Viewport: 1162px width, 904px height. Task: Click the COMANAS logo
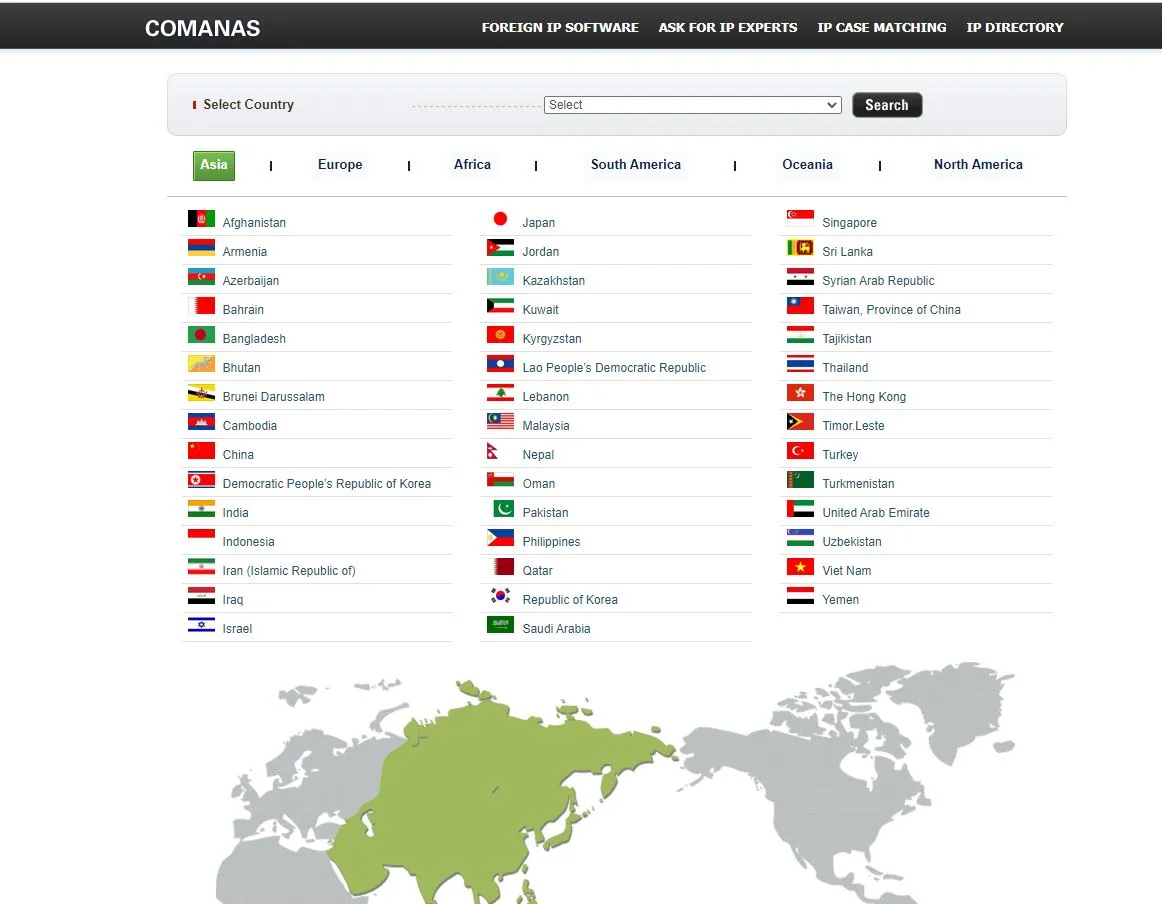click(x=202, y=28)
